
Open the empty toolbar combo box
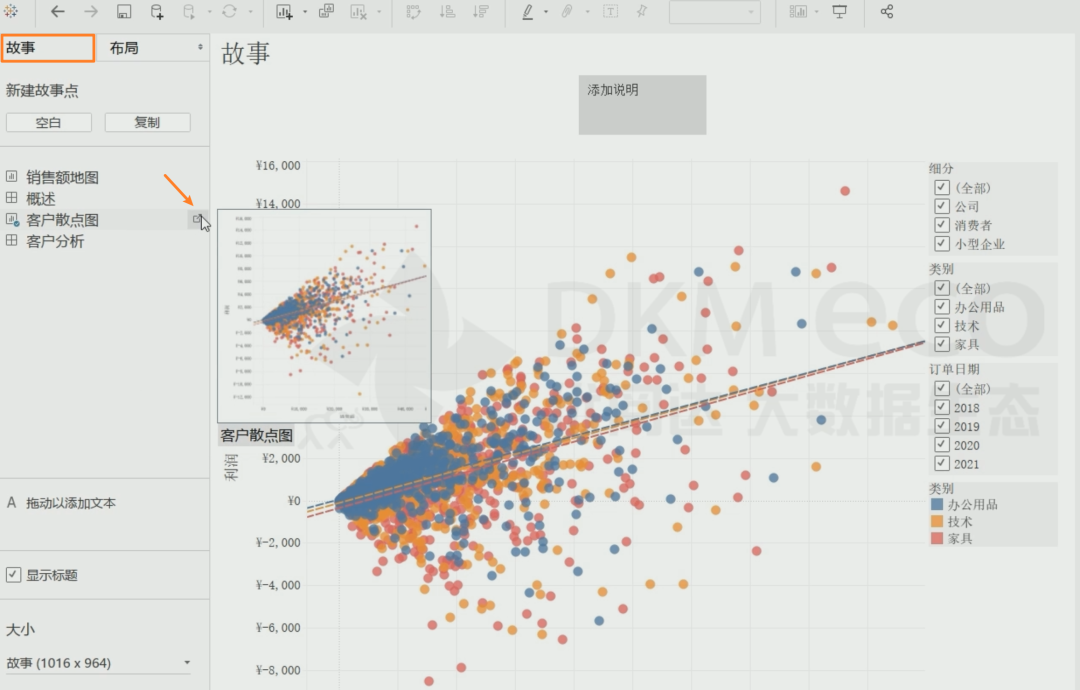pyautogui.click(x=714, y=12)
